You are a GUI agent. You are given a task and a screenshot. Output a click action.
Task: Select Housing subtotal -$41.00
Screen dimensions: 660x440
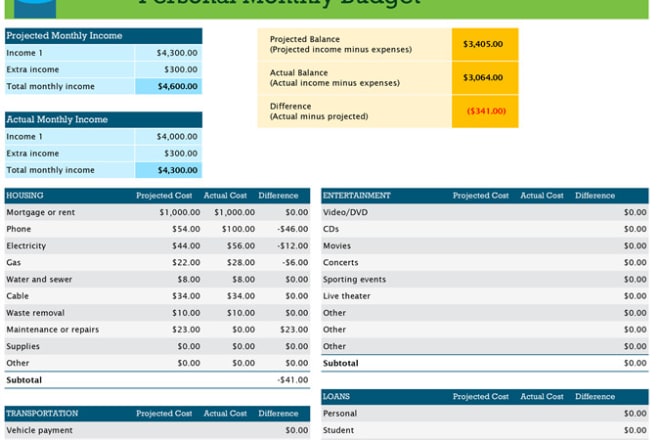293,380
